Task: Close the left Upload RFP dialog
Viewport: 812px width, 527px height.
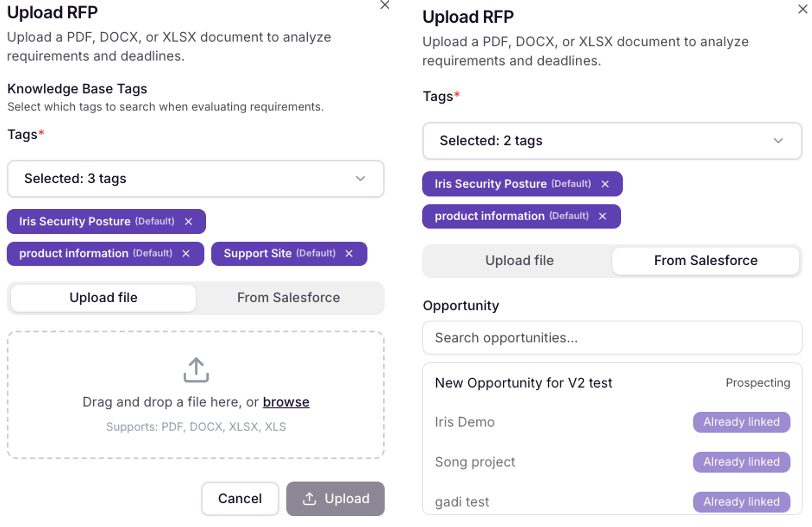Action: (x=385, y=5)
